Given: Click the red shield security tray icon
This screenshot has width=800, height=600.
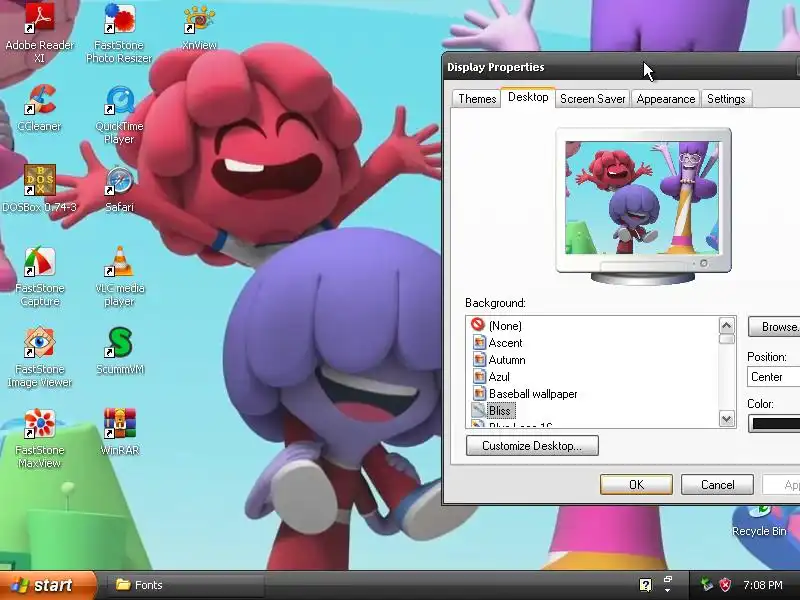Looking at the screenshot, I should (x=724, y=585).
